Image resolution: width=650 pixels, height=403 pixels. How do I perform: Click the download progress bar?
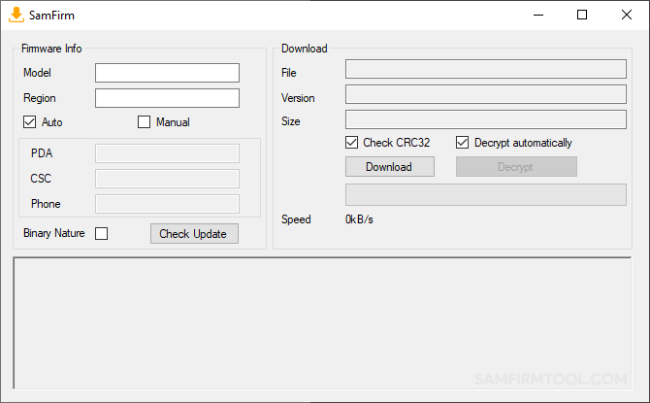click(x=486, y=195)
